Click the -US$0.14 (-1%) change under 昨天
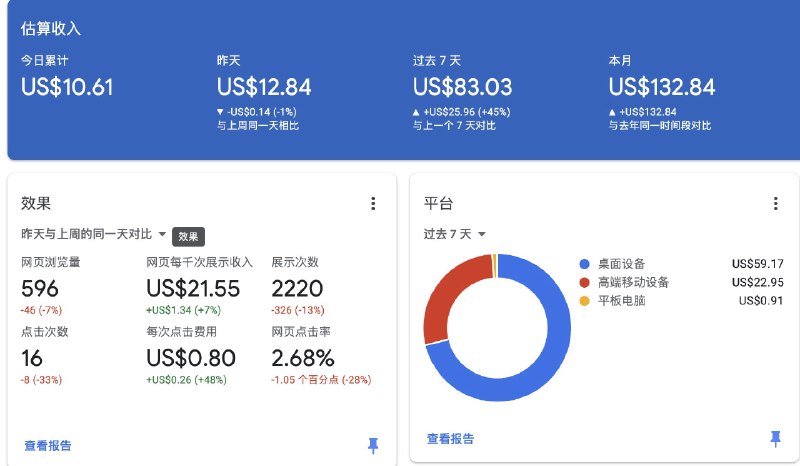Image resolution: width=800 pixels, height=466 pixels. pyautogui.click(x=261, y=112)
